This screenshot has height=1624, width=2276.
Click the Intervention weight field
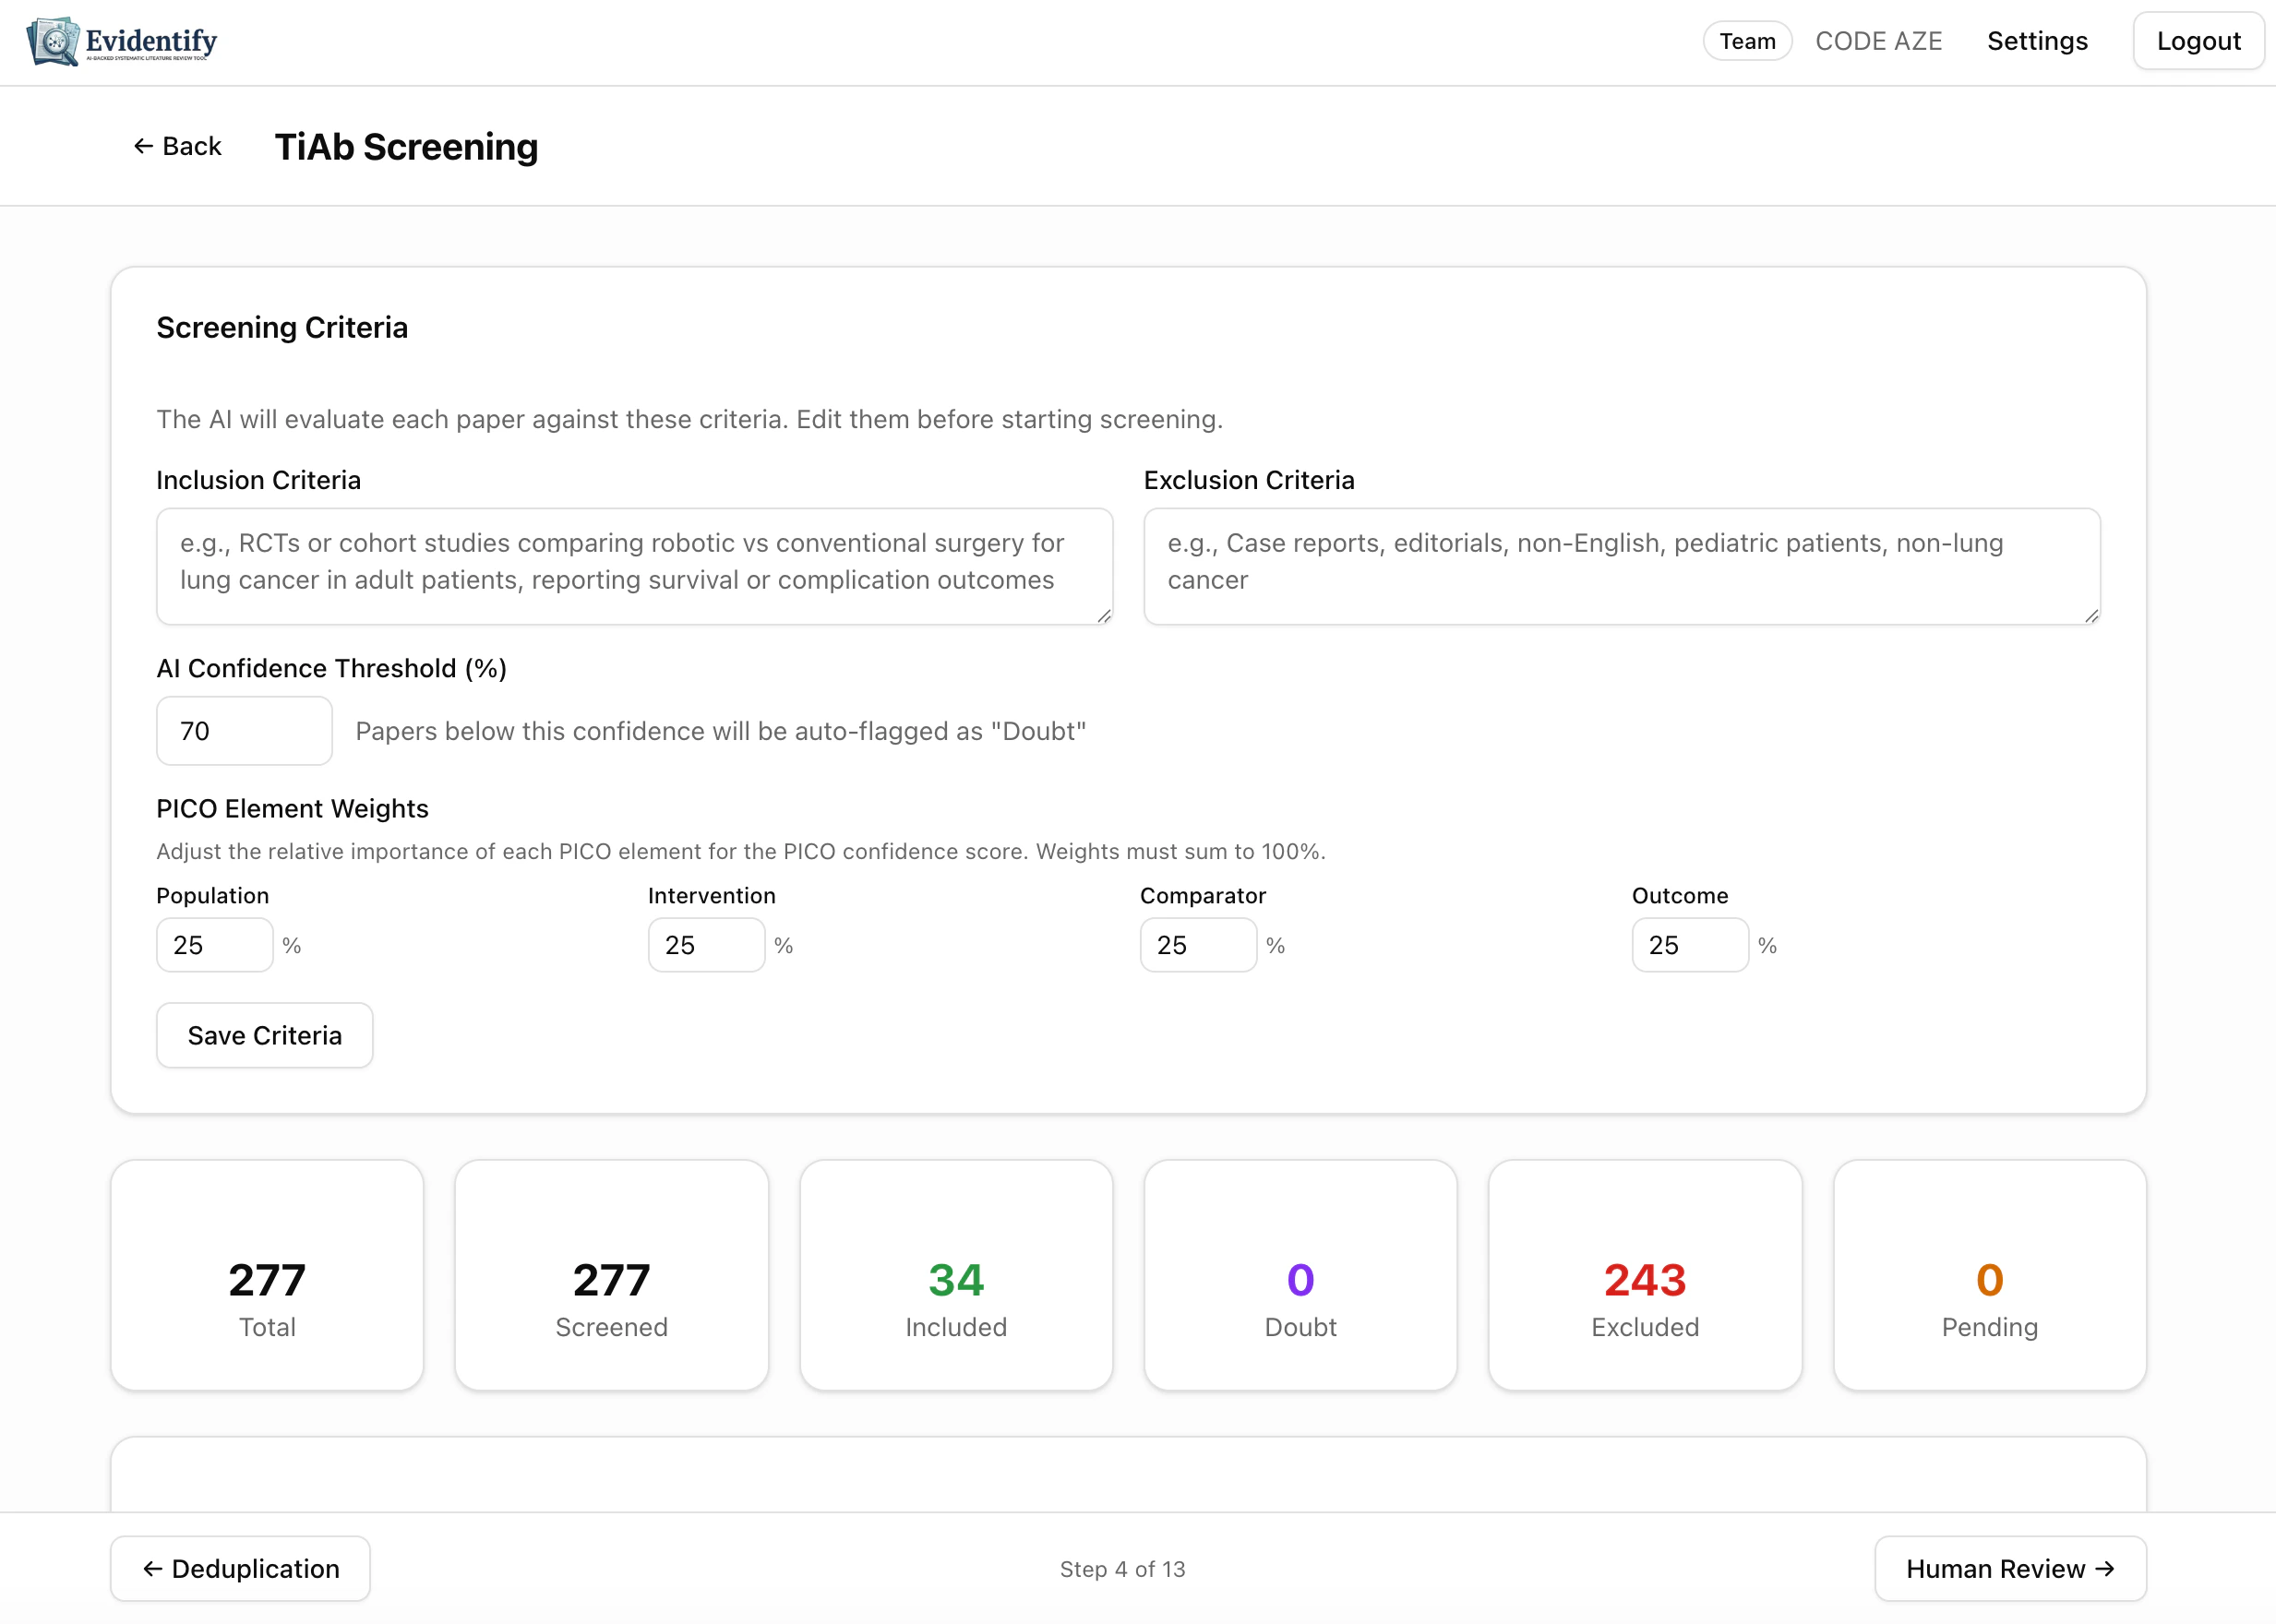point(706,944)
